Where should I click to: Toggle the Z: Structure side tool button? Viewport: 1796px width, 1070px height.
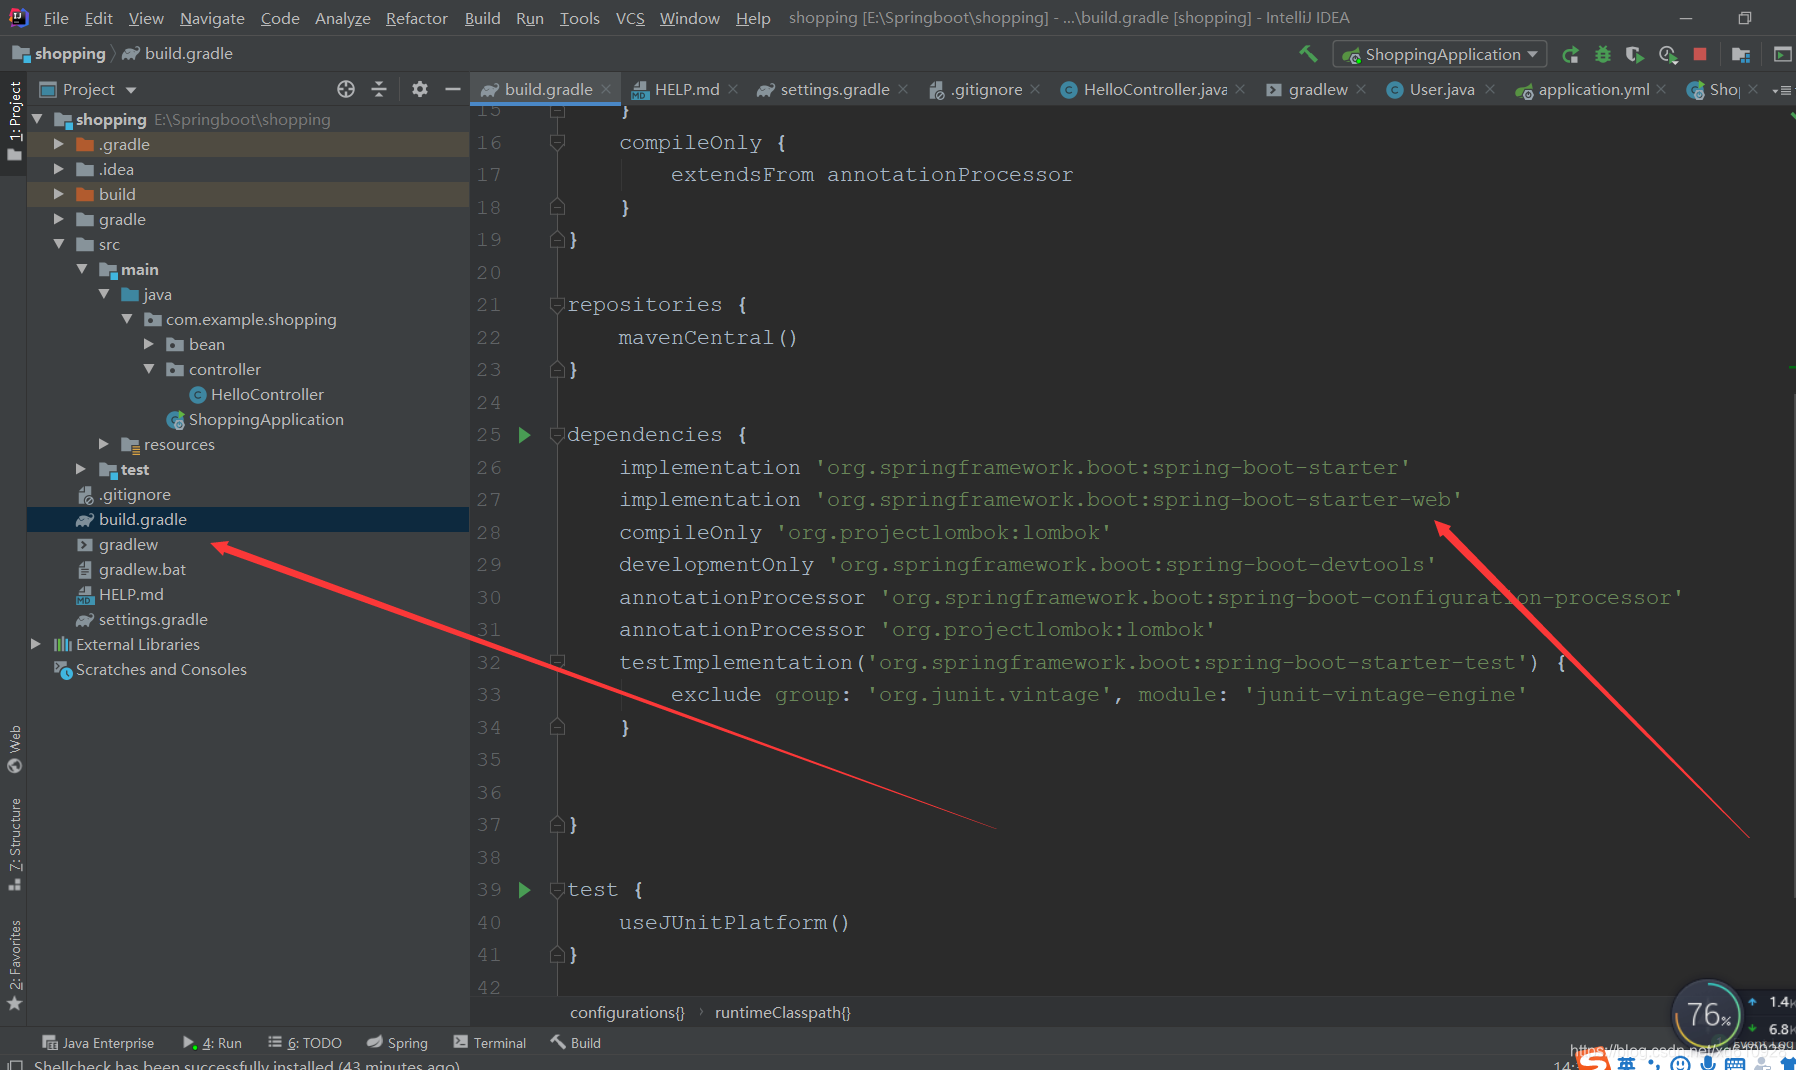14,845
